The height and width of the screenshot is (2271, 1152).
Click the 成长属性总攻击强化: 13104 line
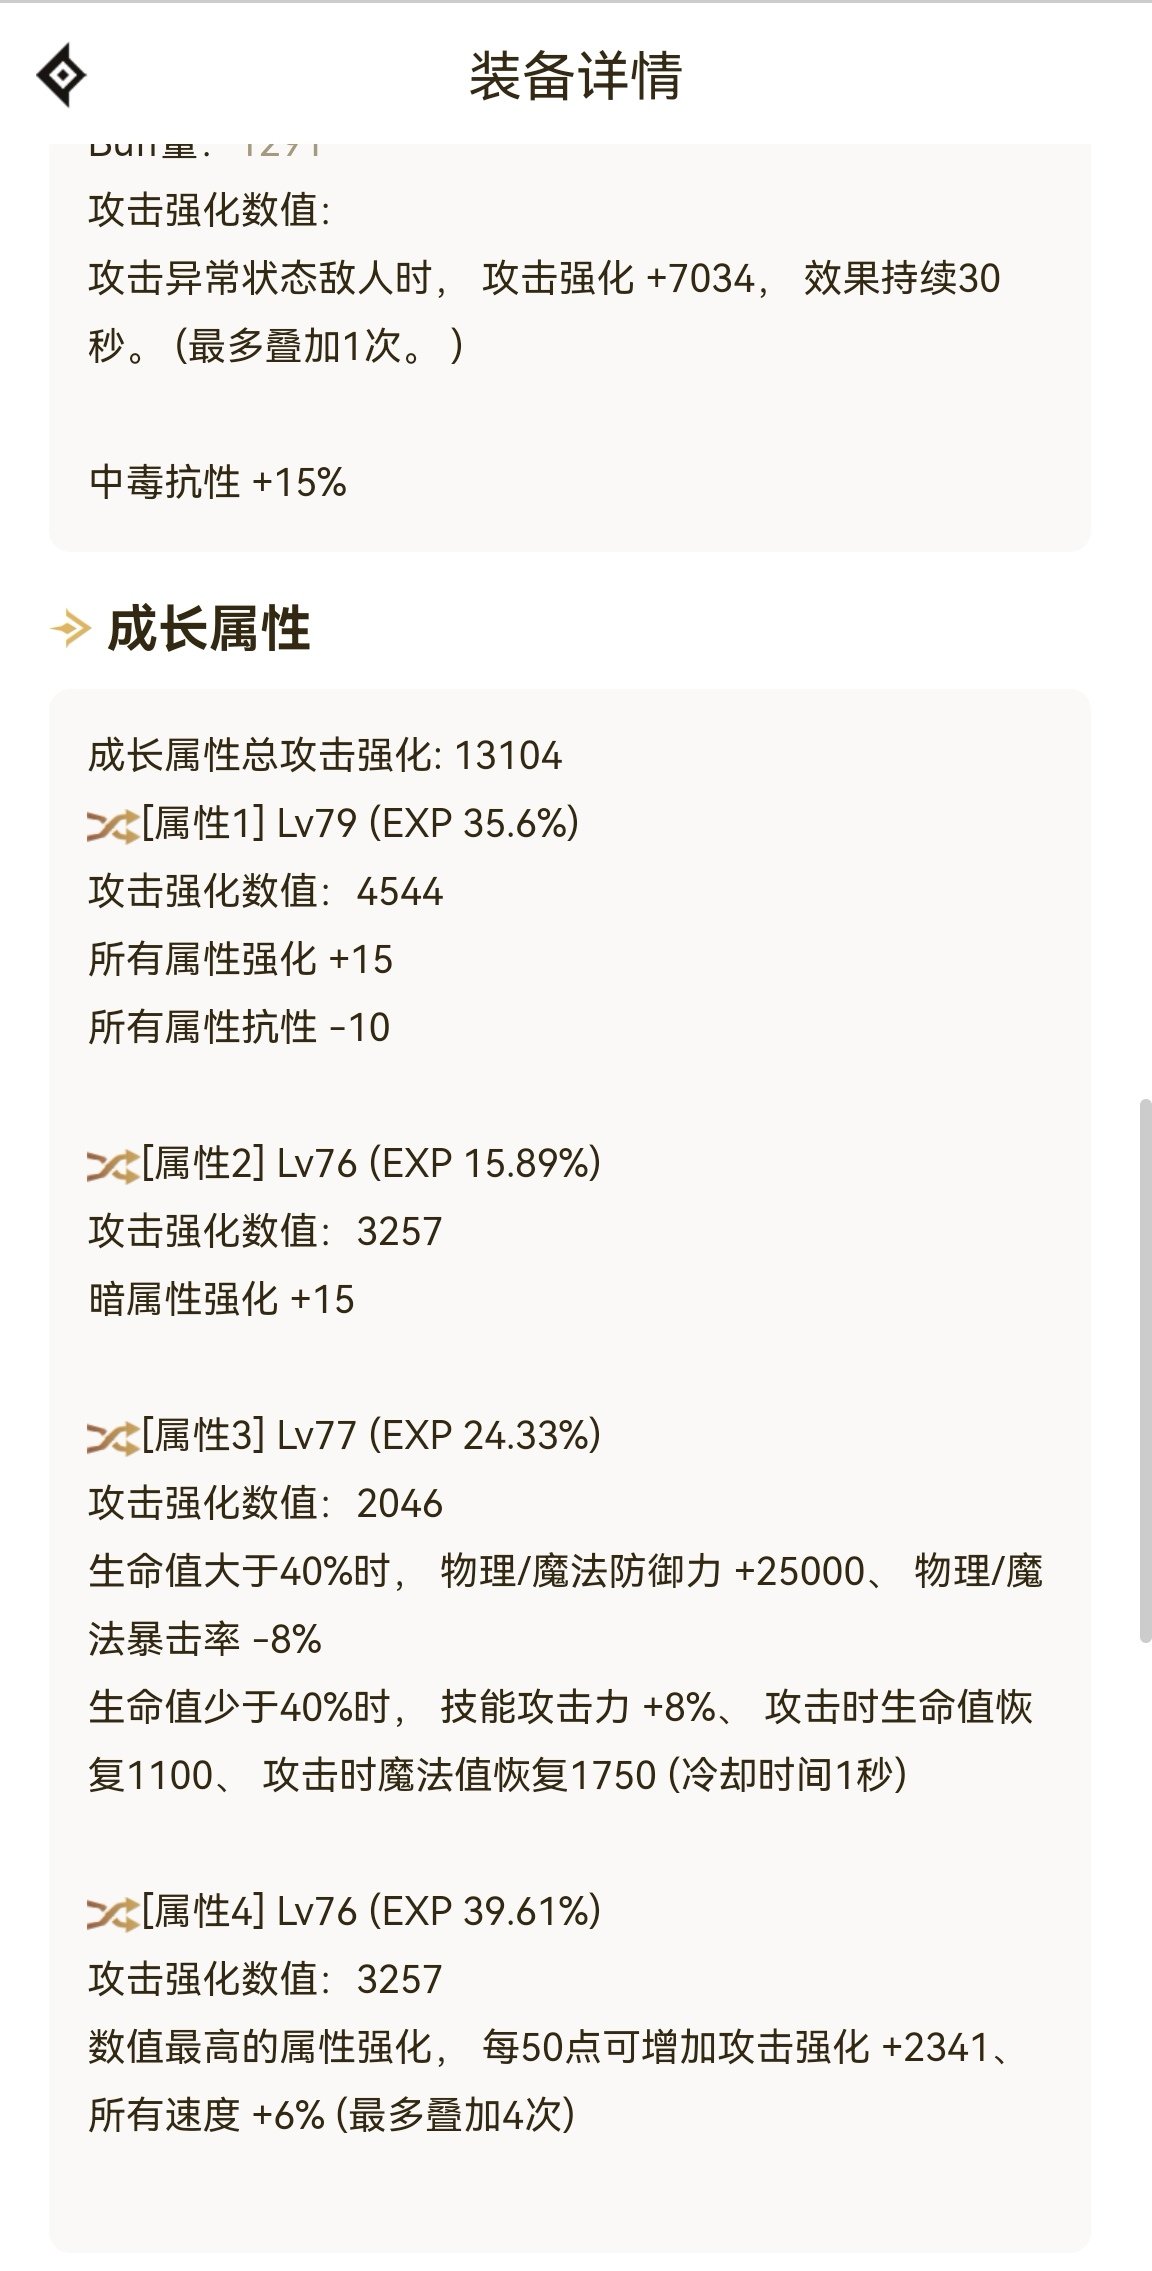(x=325, y=756)
